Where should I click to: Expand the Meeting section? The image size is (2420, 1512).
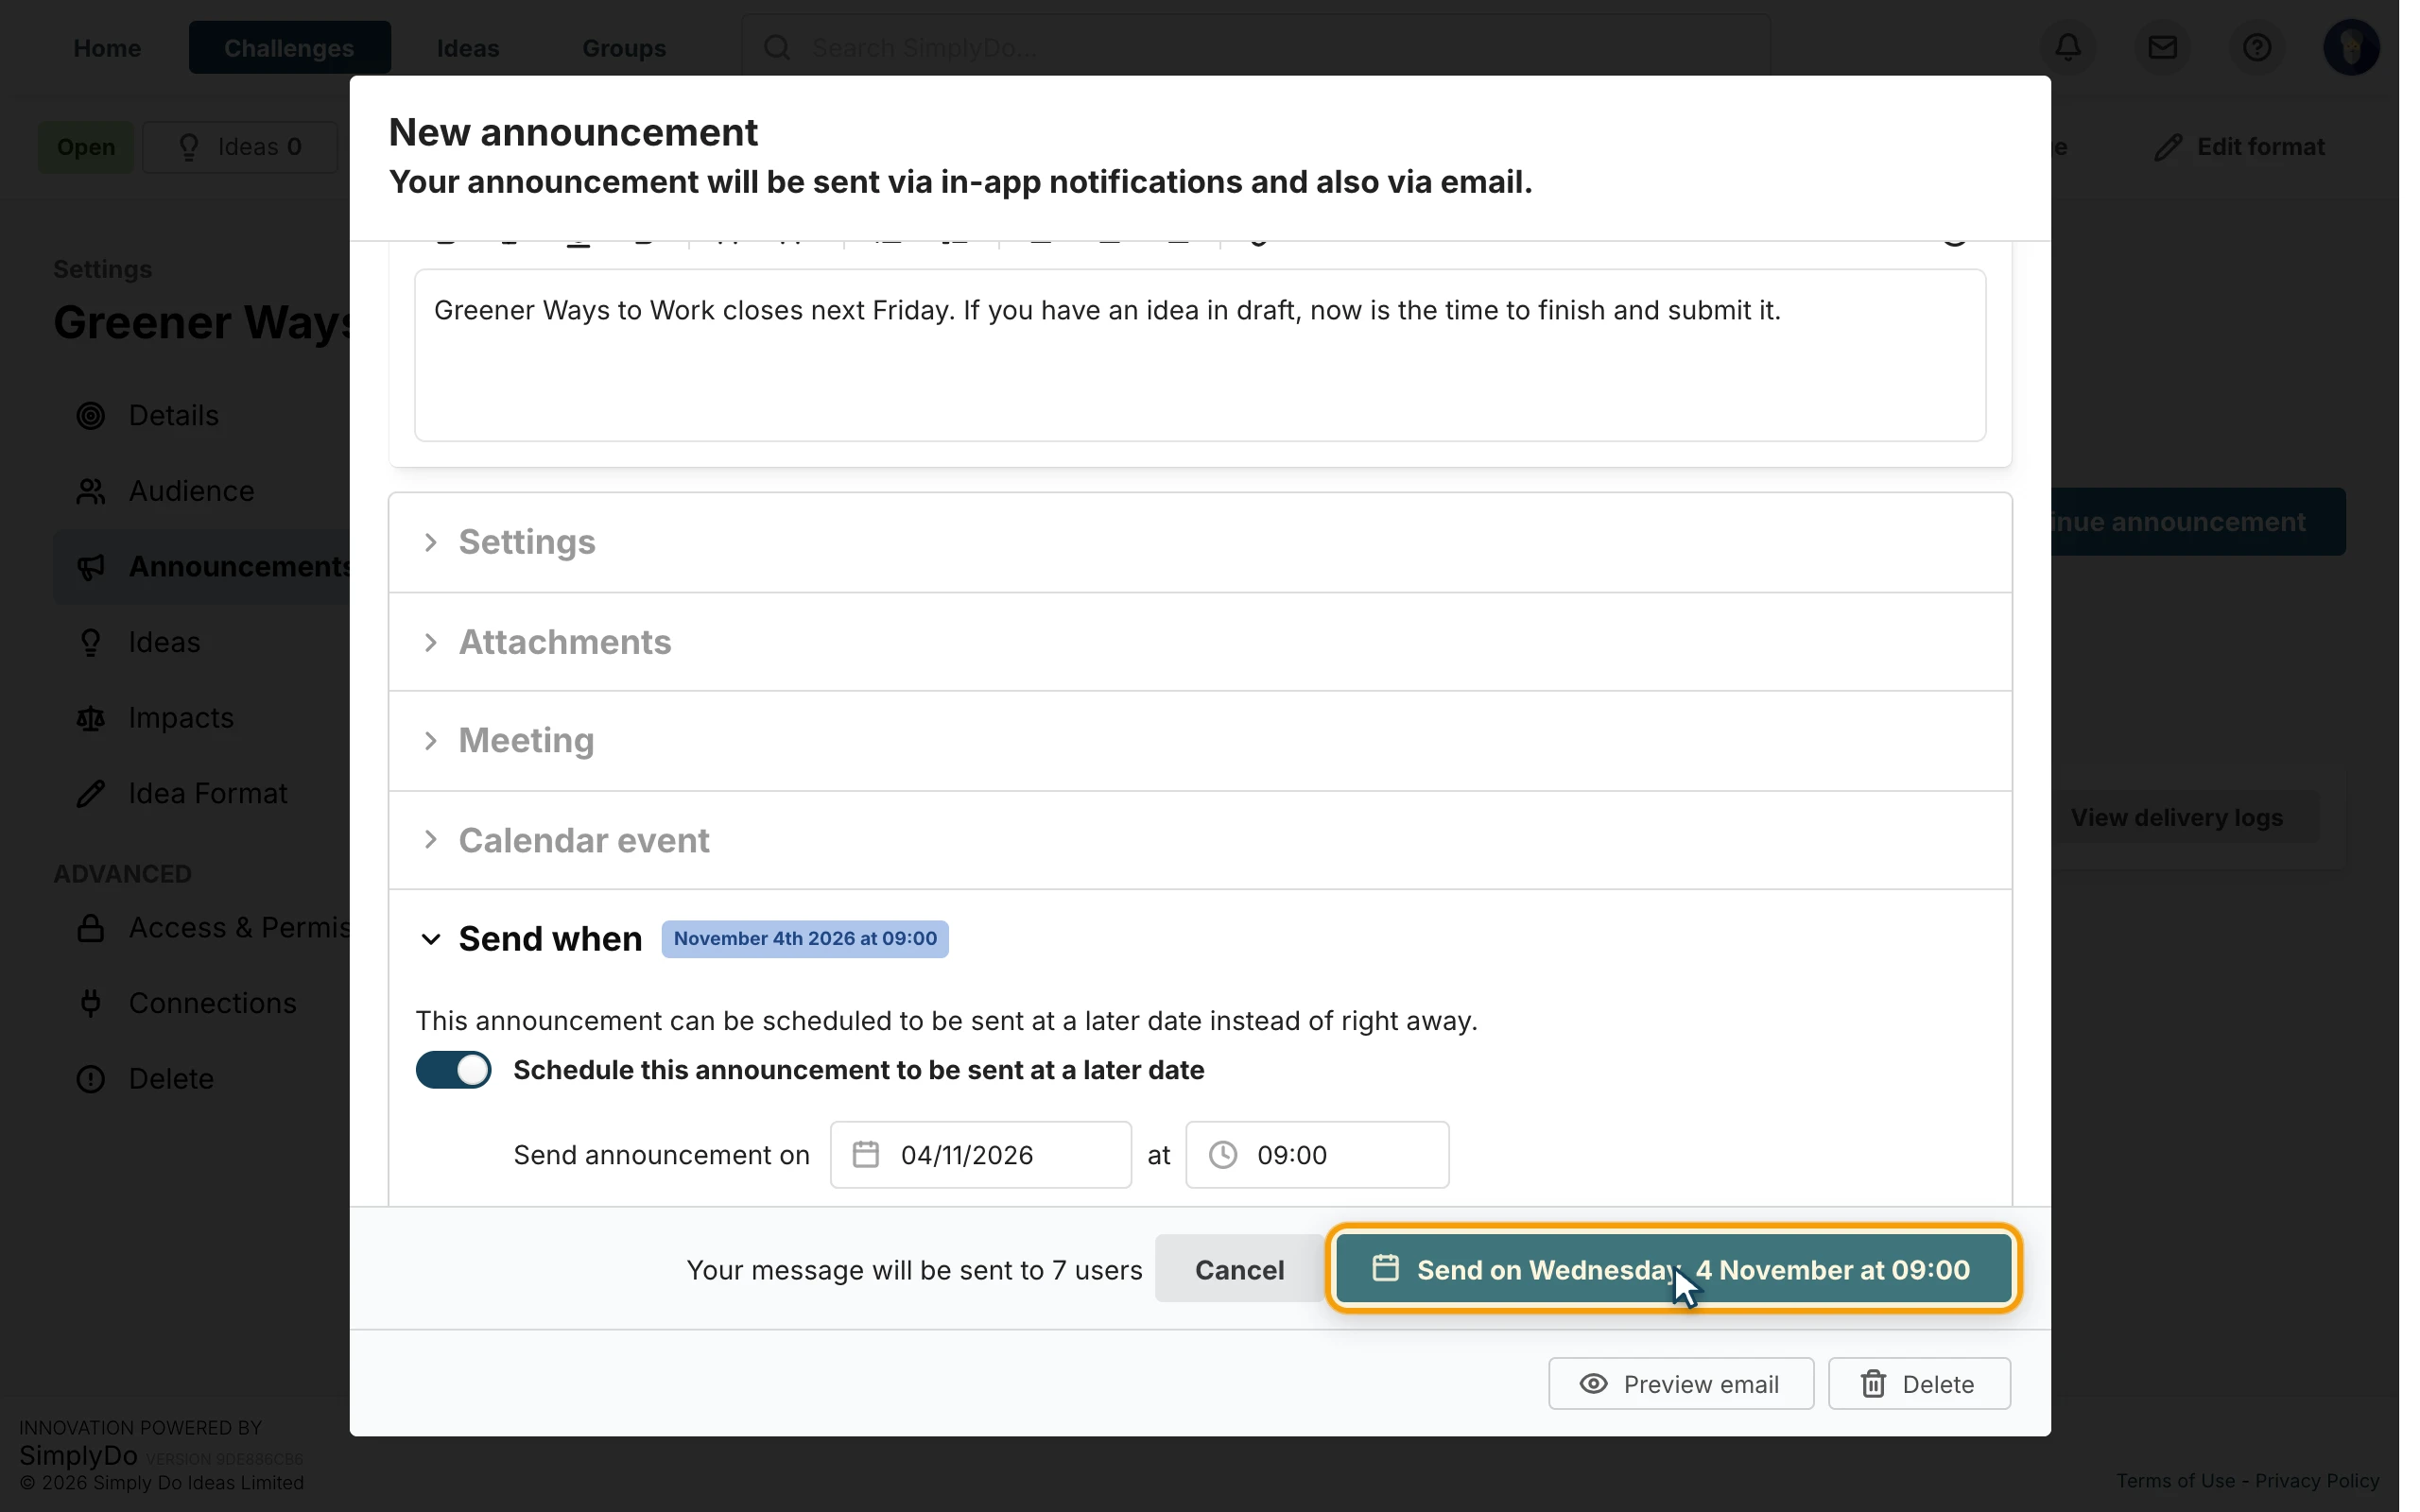click(1200, 741)
